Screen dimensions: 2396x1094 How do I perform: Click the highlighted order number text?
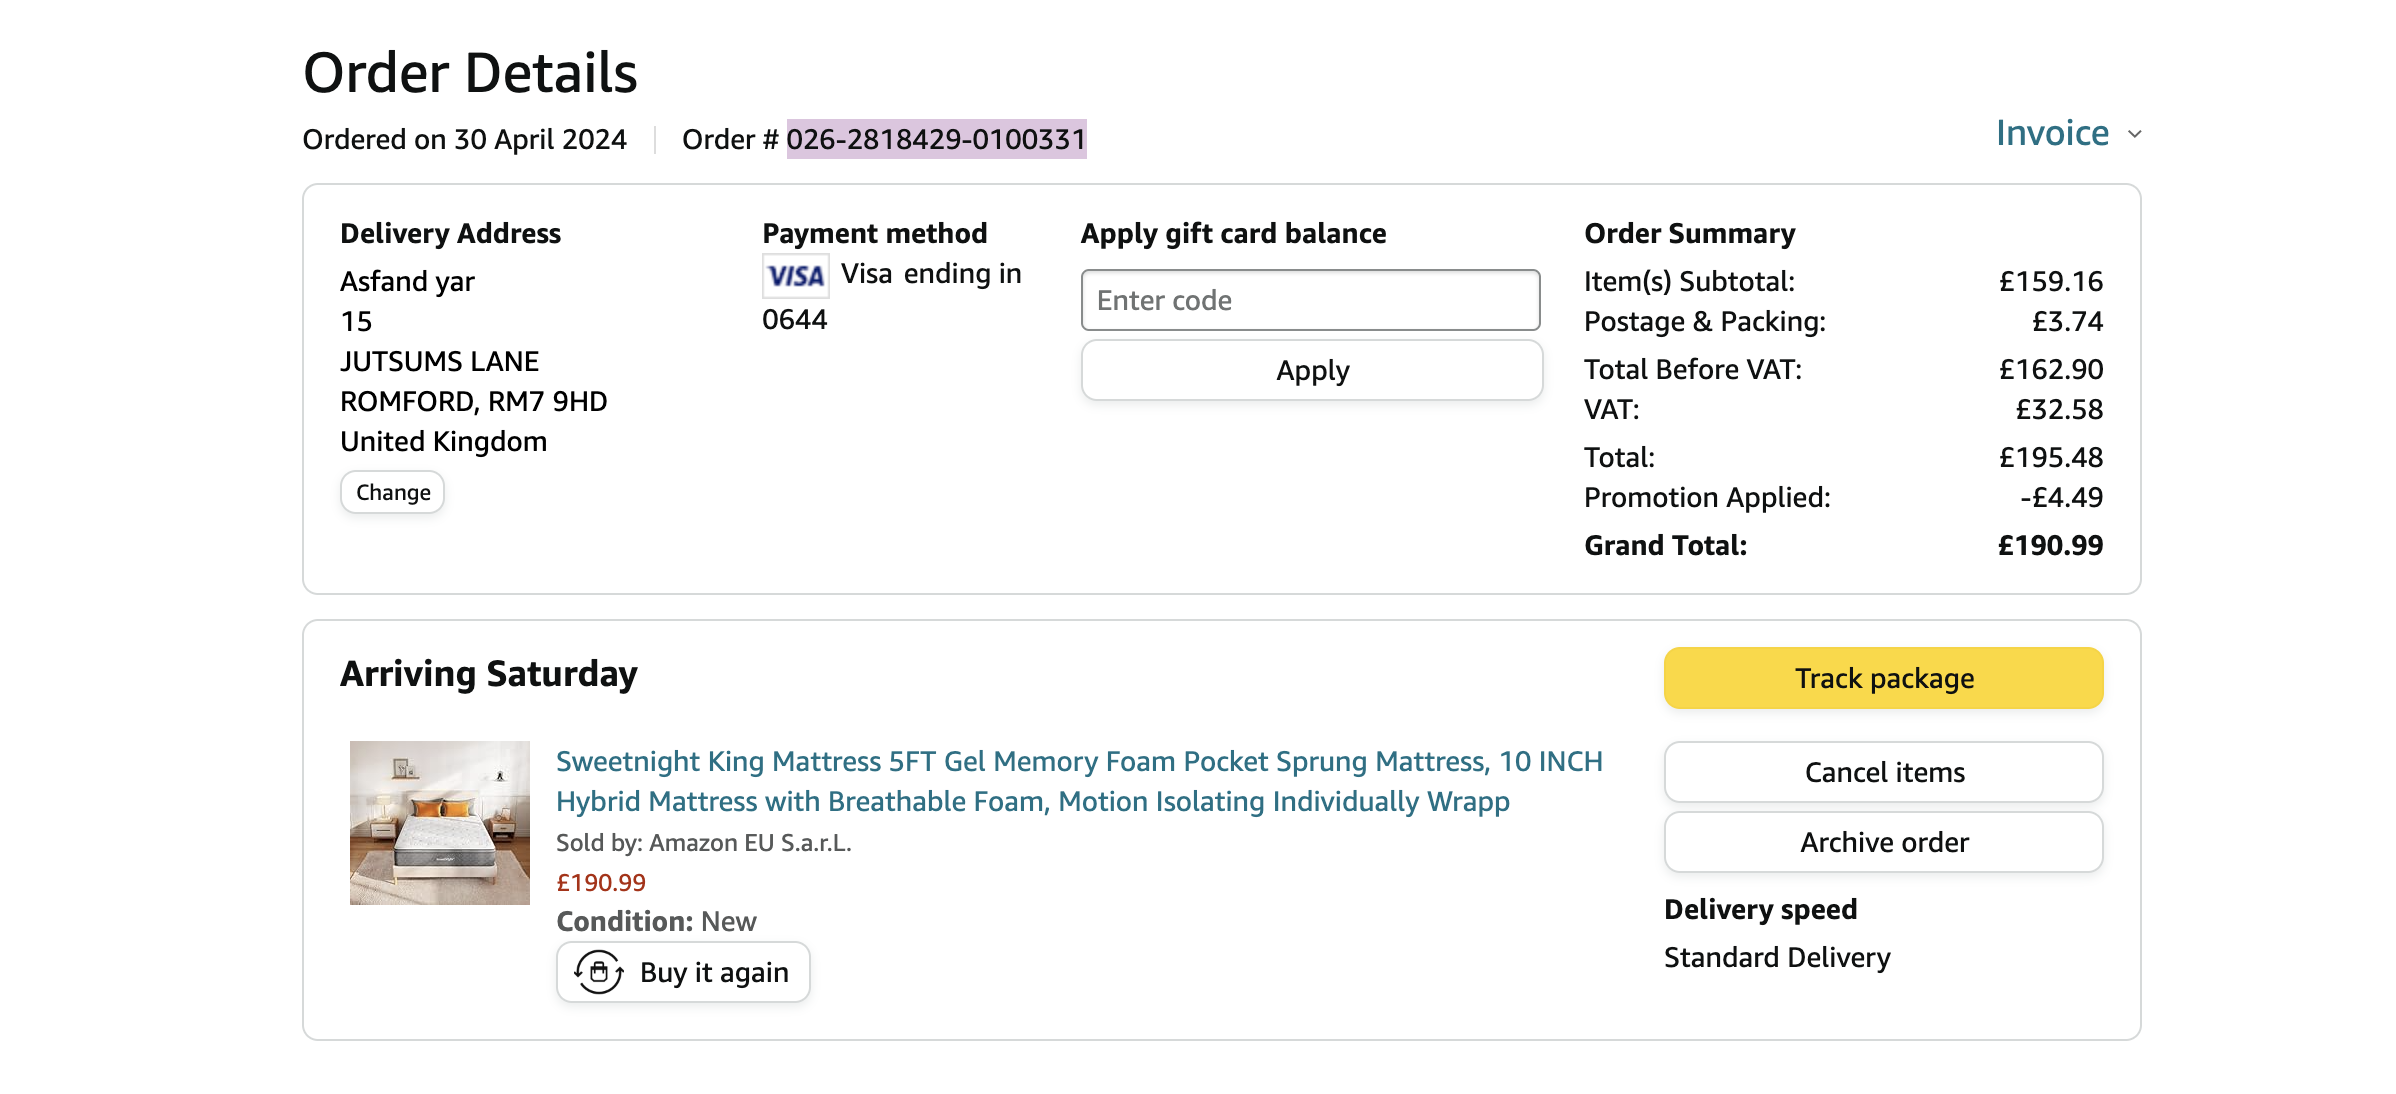(x=936, y=139)
